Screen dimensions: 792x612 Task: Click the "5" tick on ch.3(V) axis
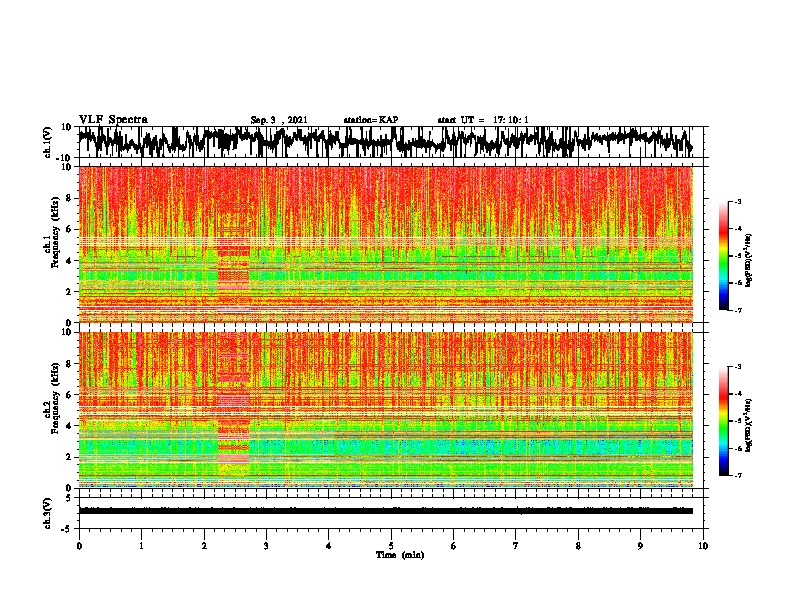(x=69, y=498)
